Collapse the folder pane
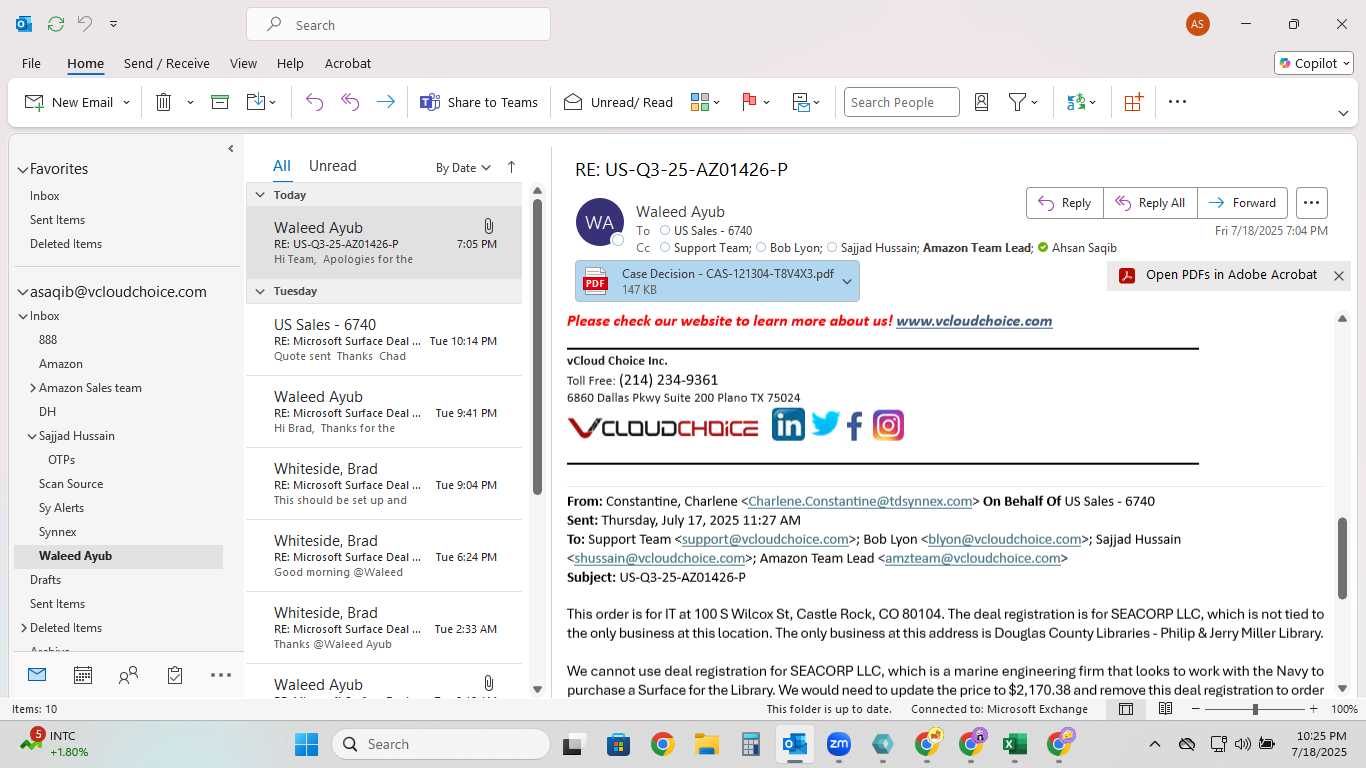The width and height of the screenshot is (1366, 768). click(230, 149)
